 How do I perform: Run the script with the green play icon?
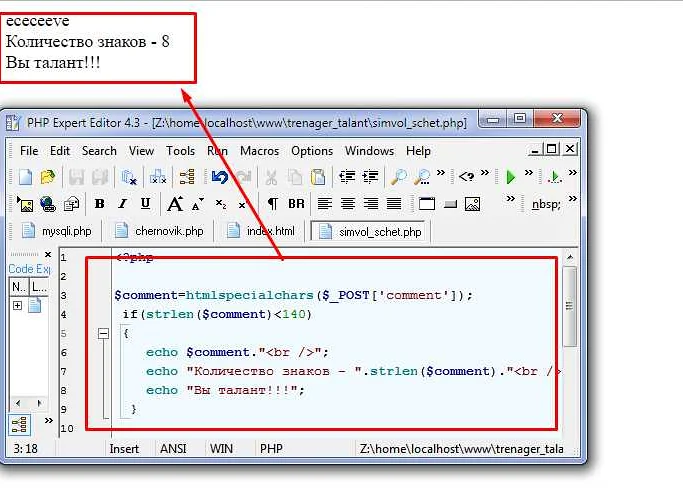[x=511, y=177]
